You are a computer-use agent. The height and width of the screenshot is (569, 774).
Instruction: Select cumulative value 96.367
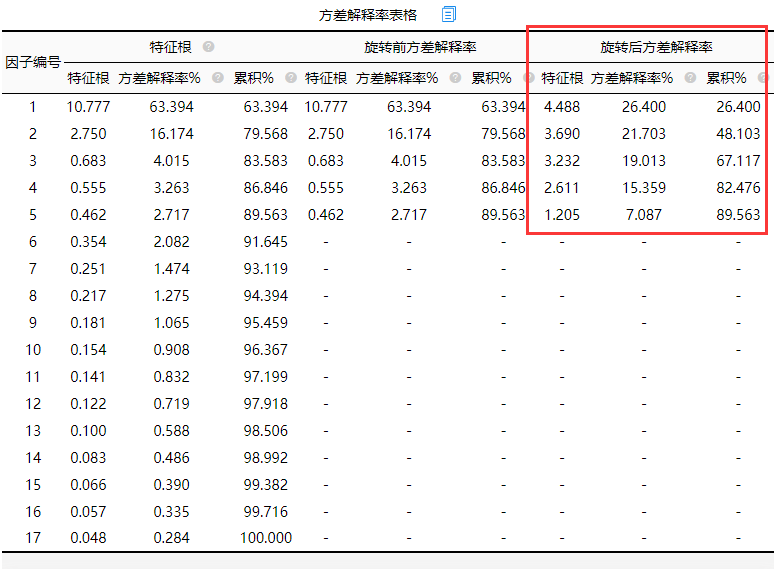tap(266, 350)
